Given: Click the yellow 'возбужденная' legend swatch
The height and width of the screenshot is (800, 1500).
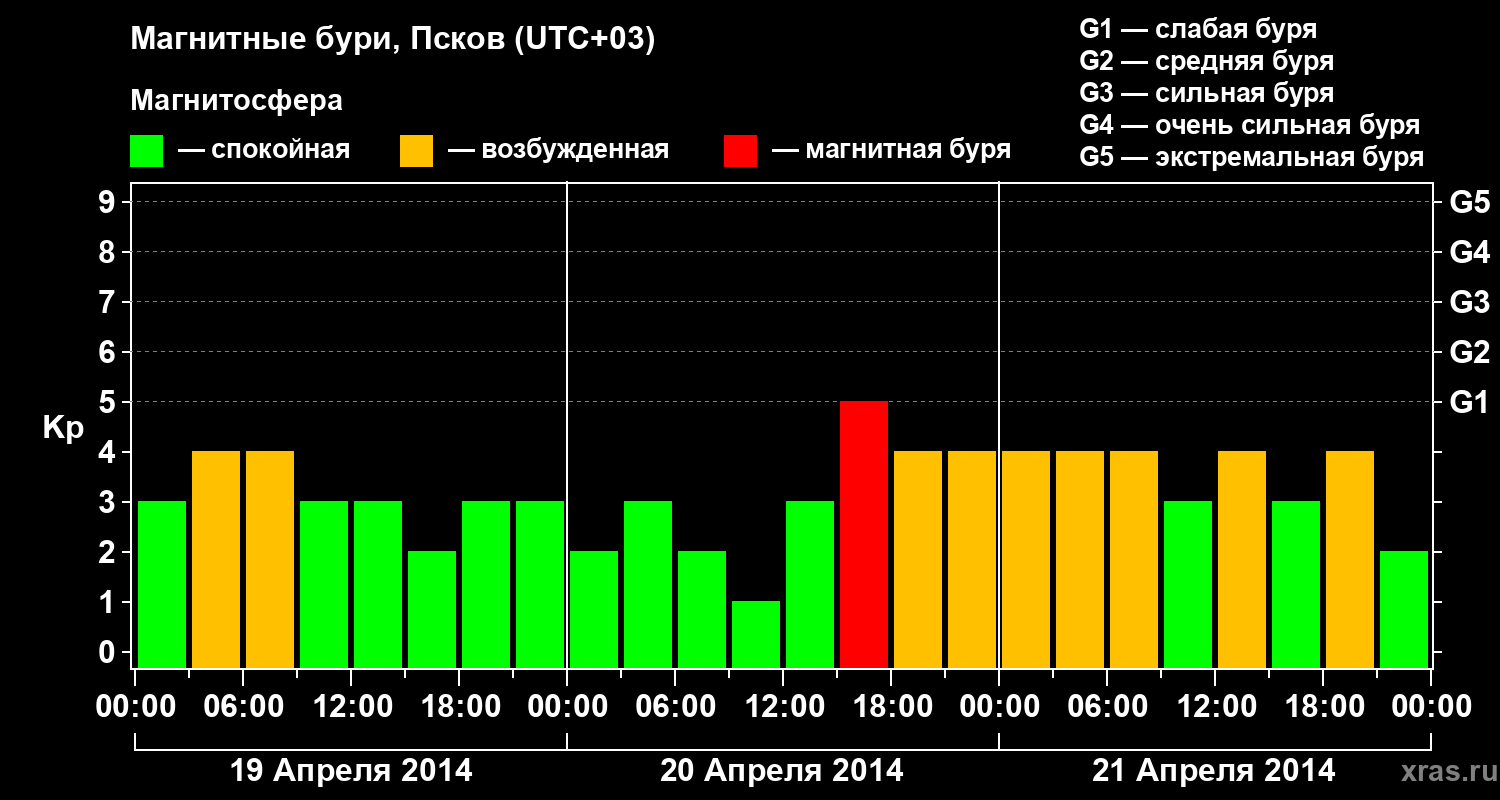Looking at the screenshot, I should coord(417,151).
